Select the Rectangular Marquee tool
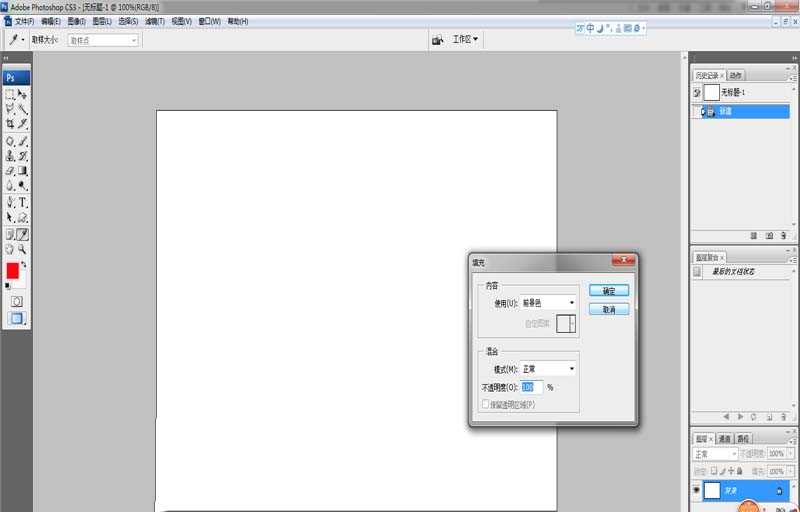The image size is (800, 512). [x=10, y=94]
